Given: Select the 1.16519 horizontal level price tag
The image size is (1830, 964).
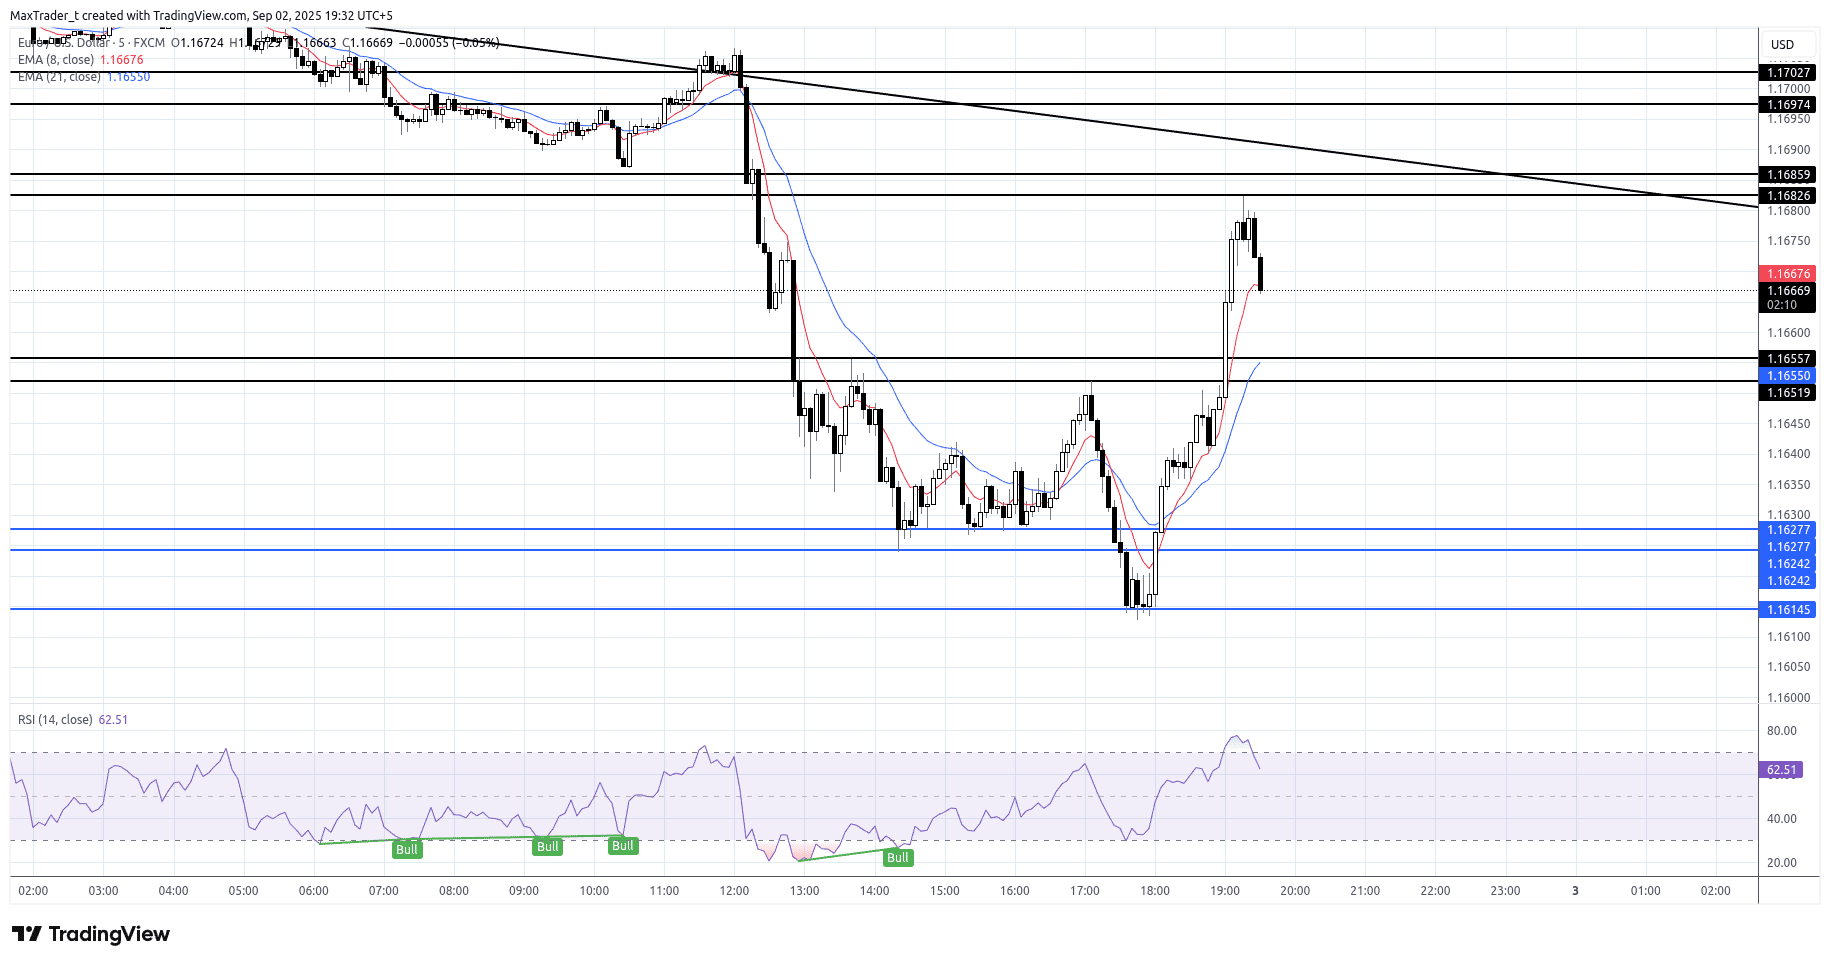Looking at the screenshot, I should coord(1787,393).
